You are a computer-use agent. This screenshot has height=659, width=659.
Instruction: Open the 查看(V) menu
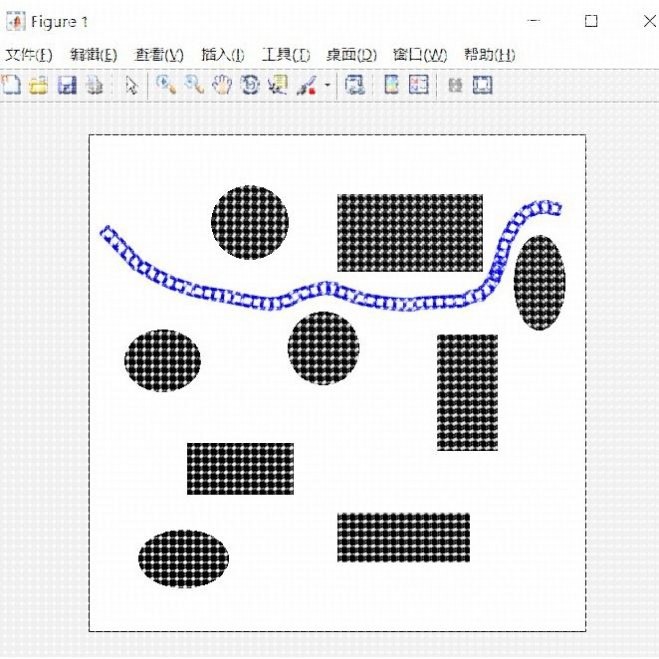click(159, 55)
